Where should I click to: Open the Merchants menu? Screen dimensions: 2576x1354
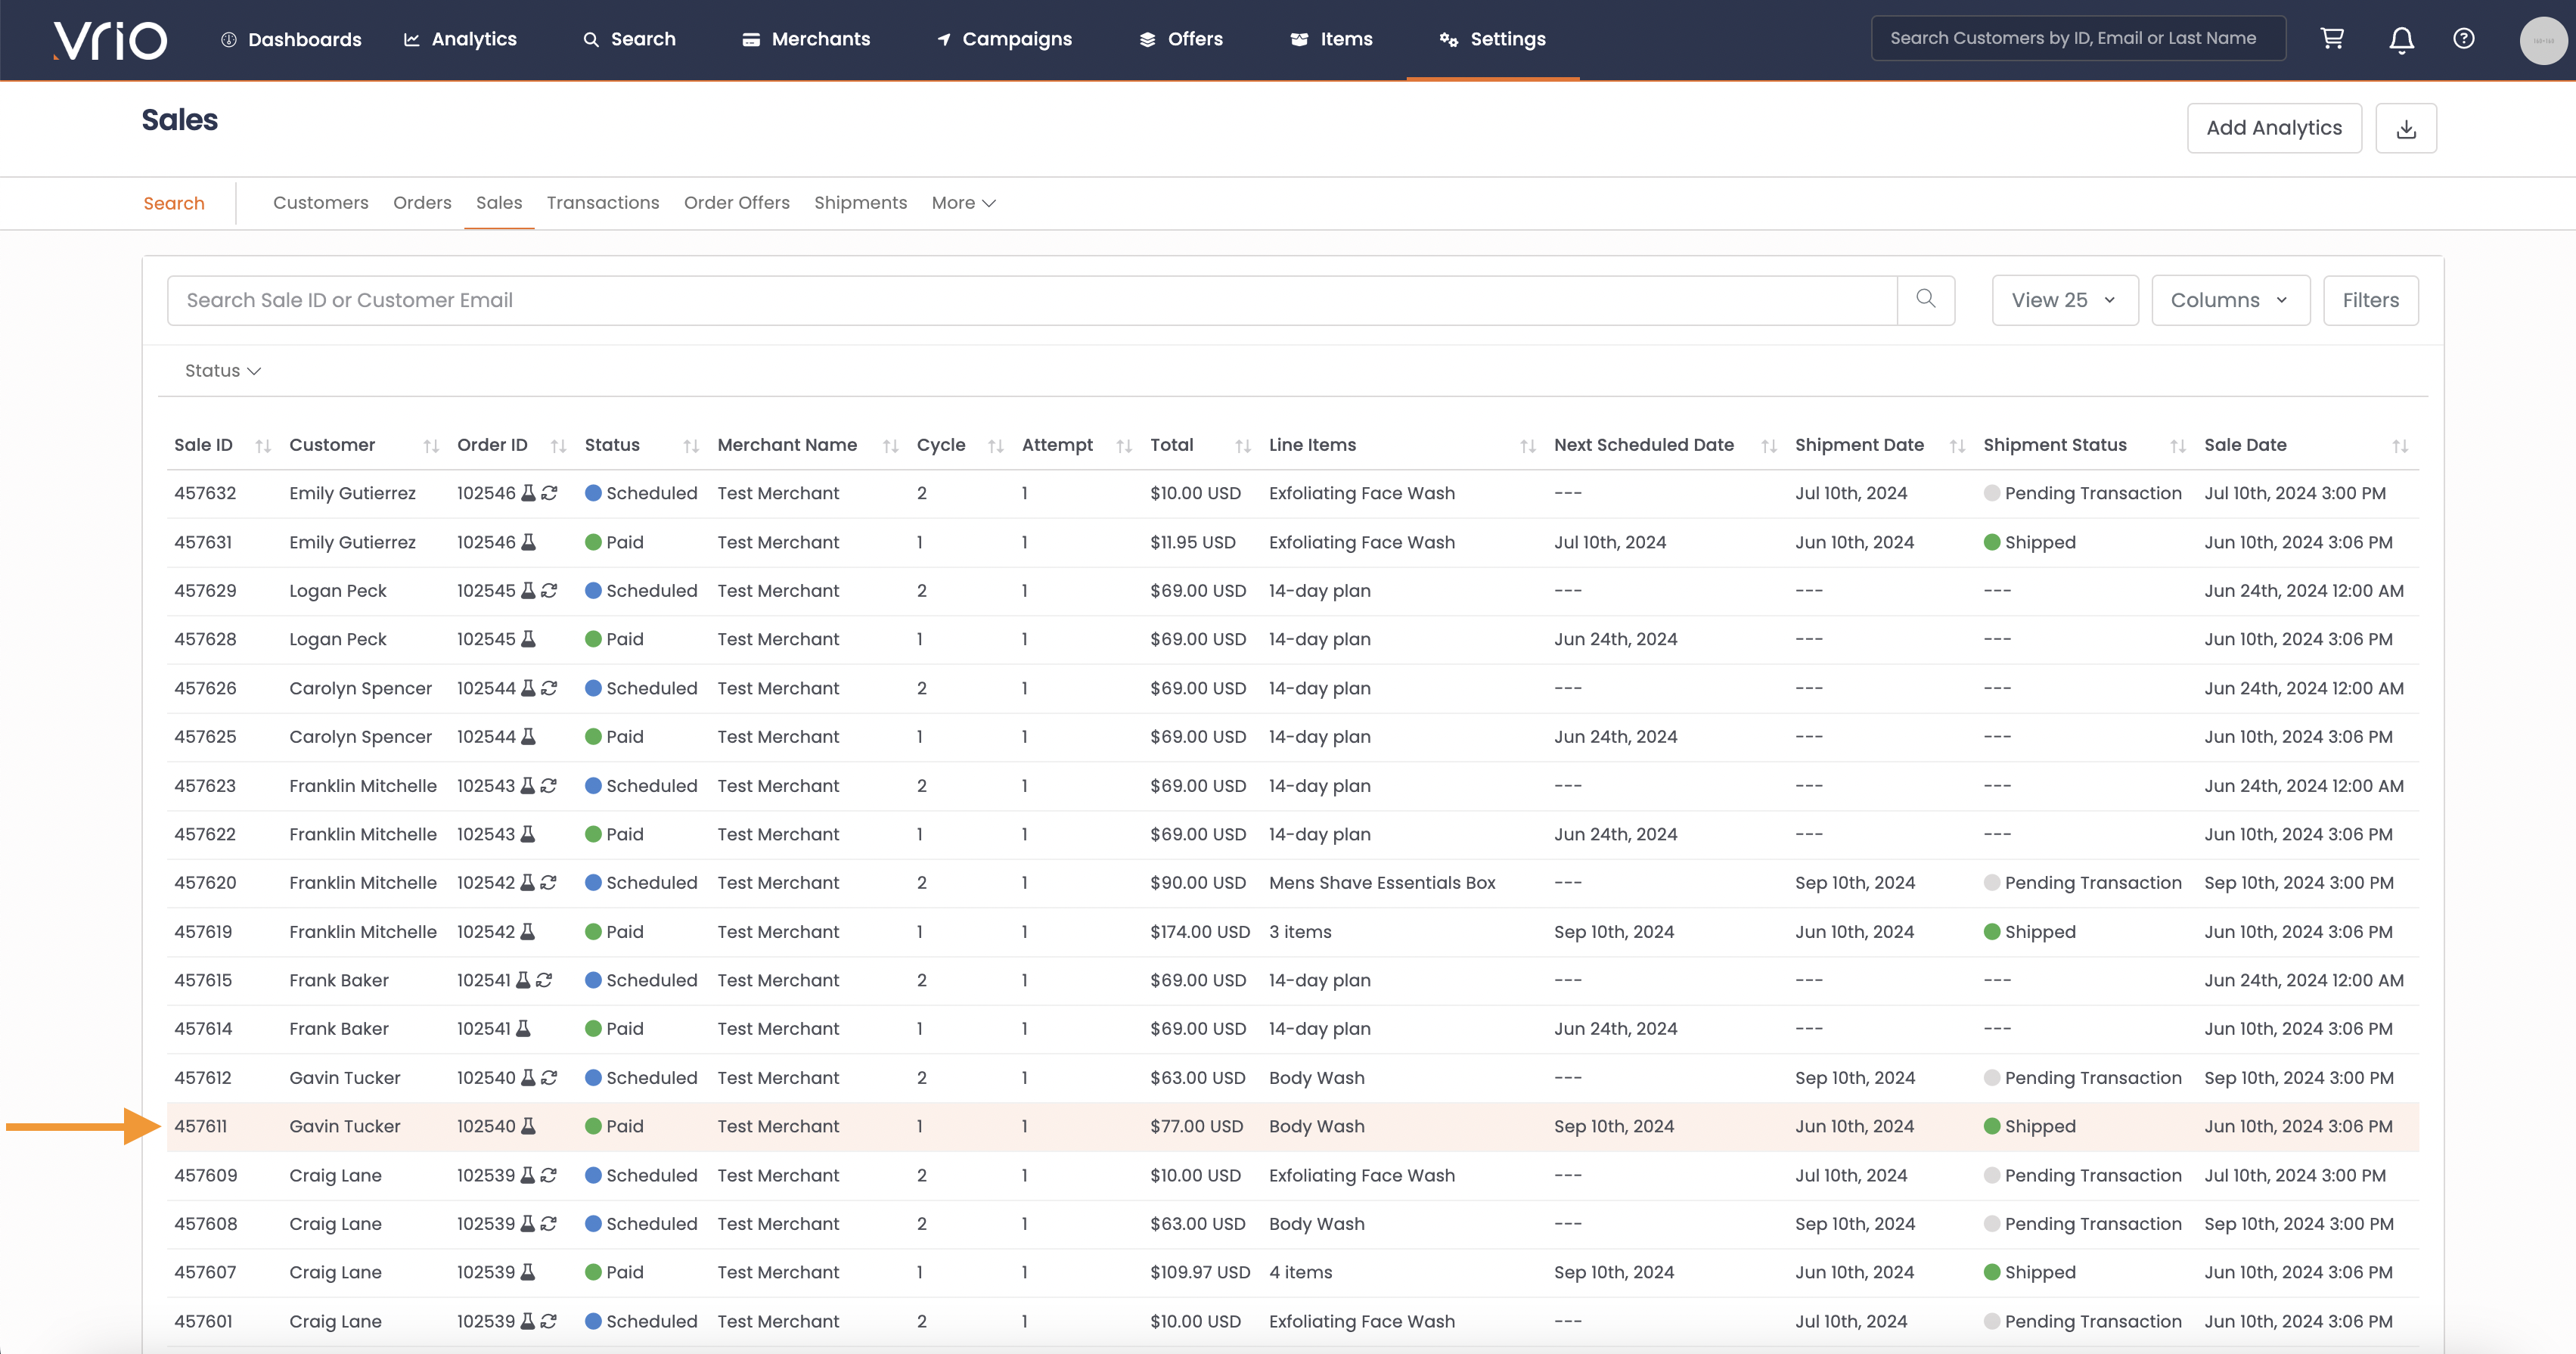[x=806, y=39]
